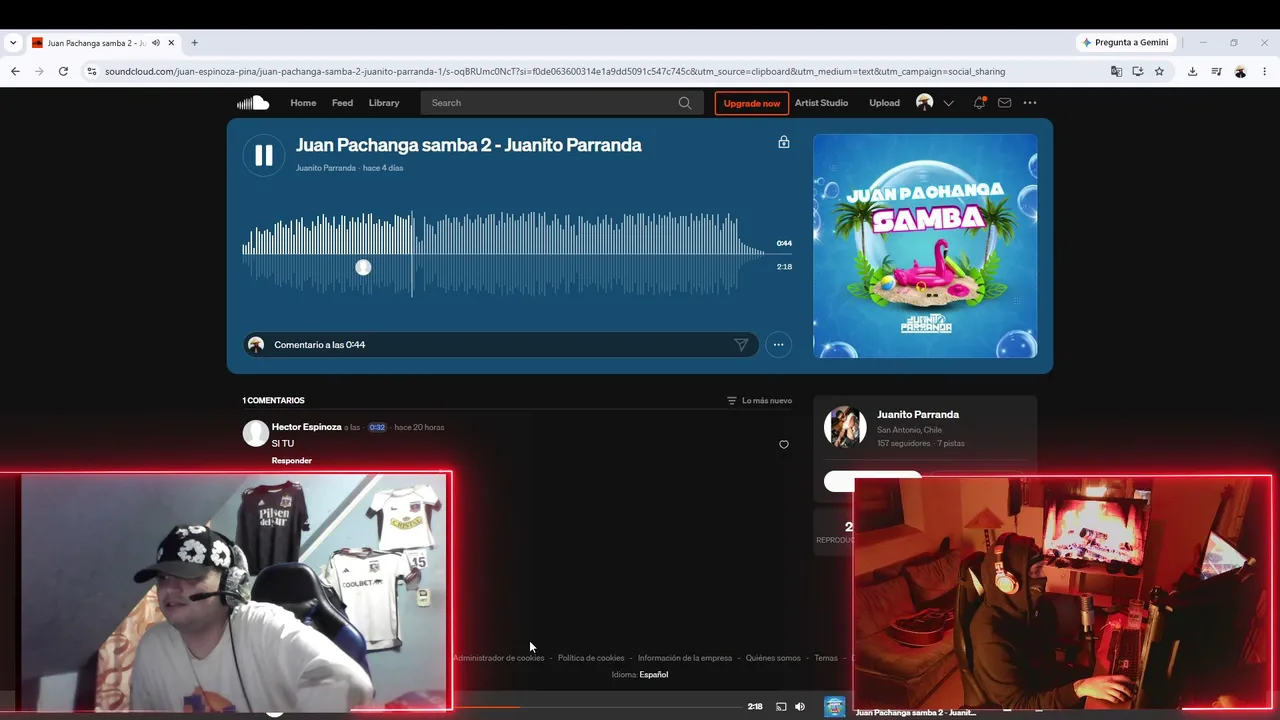This screenshot has width=1280, height=720.
Task: Open Quiénes somos footer link
Action: (x=773, y=658)
